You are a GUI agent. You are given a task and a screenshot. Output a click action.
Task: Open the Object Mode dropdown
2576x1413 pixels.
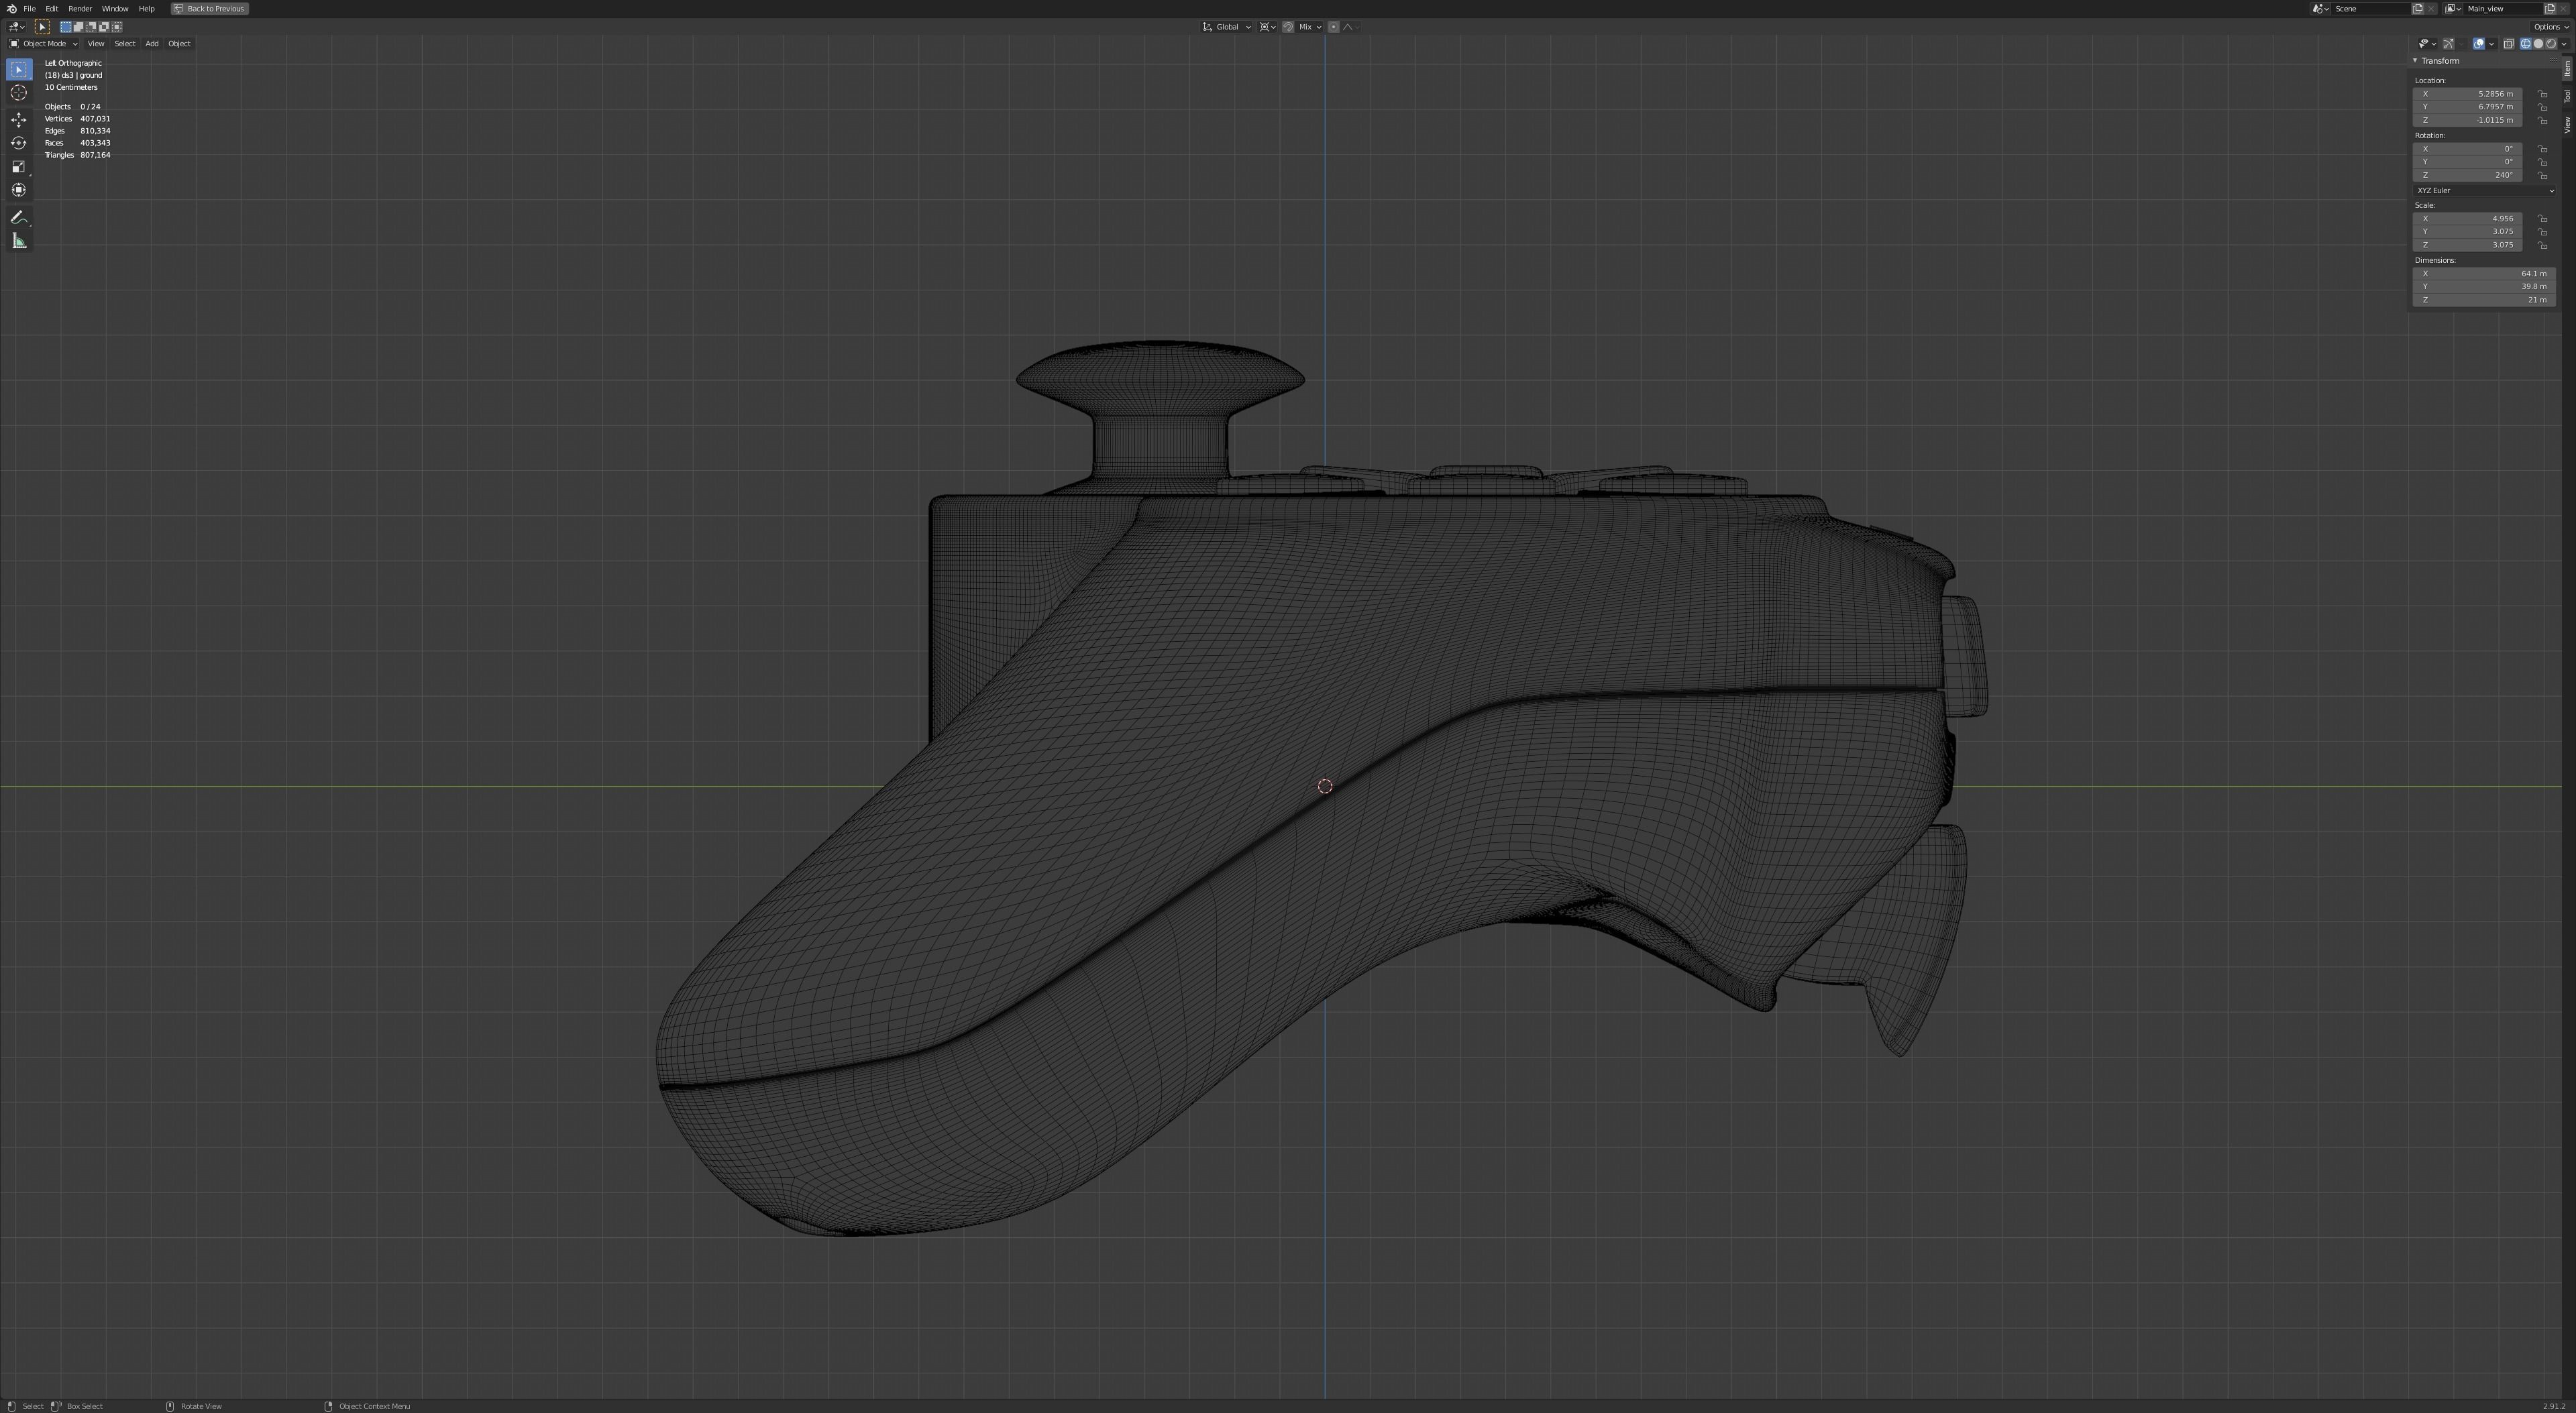coord(43,44)
